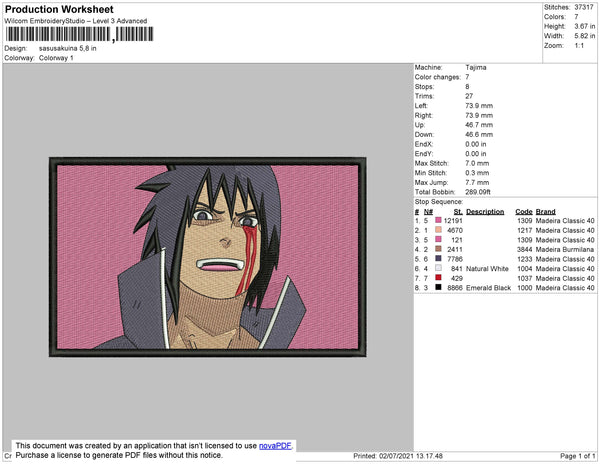Viewport: 600px width, 464px height.
Task: Click the 'Brand' column header
Action: (x=546, y=212)
